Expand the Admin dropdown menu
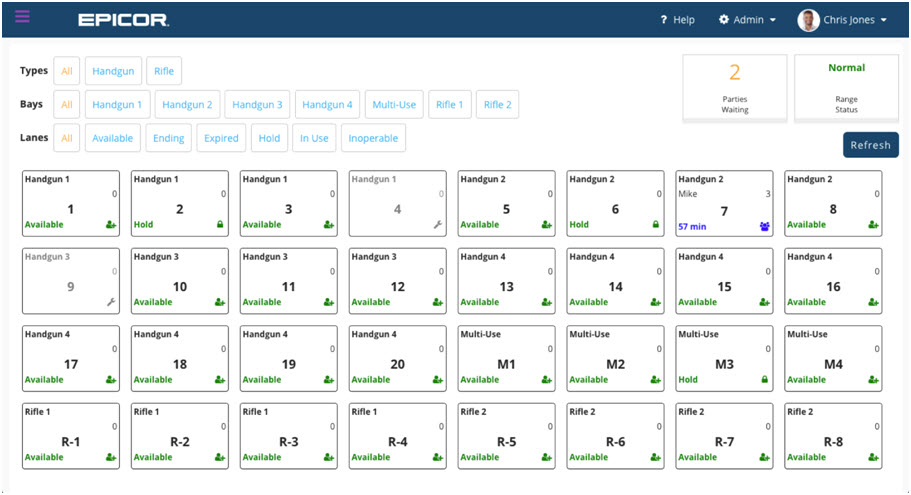This screenshot has height=495, width=911. 747,20
